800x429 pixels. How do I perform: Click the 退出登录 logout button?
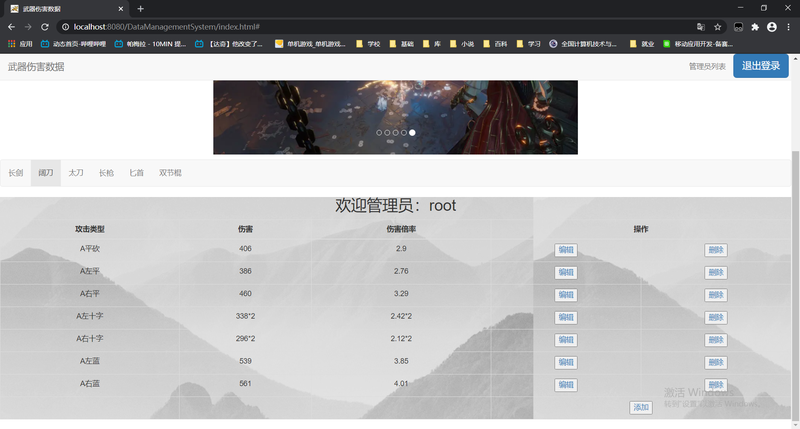click(761, 66)
